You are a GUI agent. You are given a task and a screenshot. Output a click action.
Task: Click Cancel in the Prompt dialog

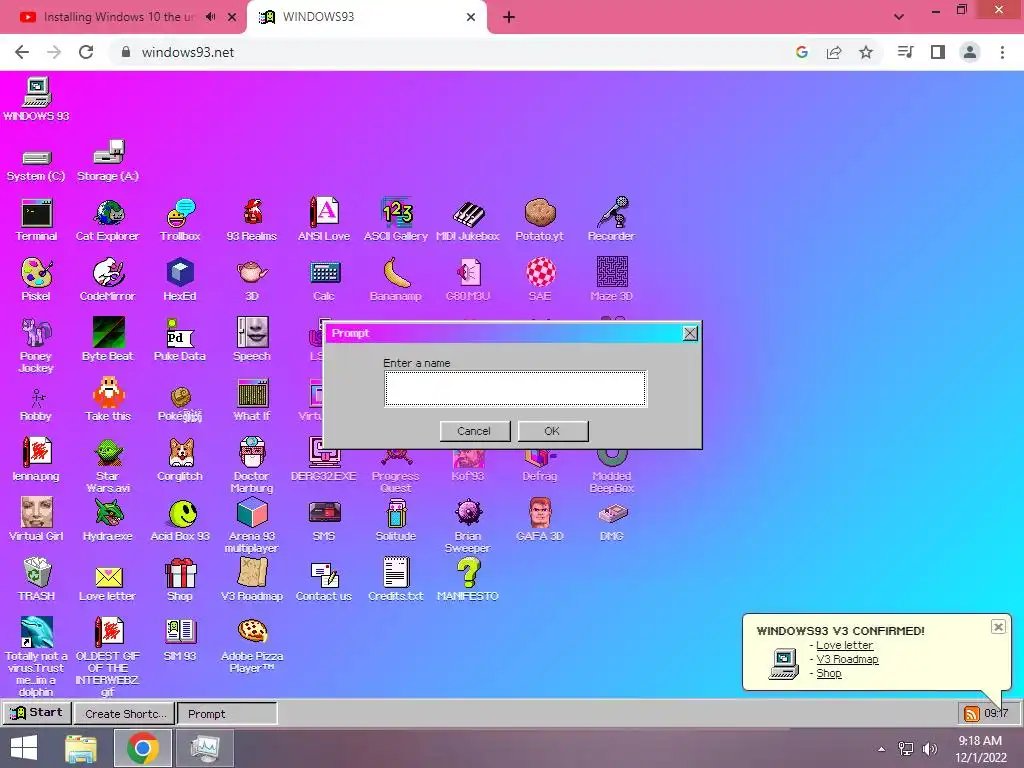click(475, 431)
